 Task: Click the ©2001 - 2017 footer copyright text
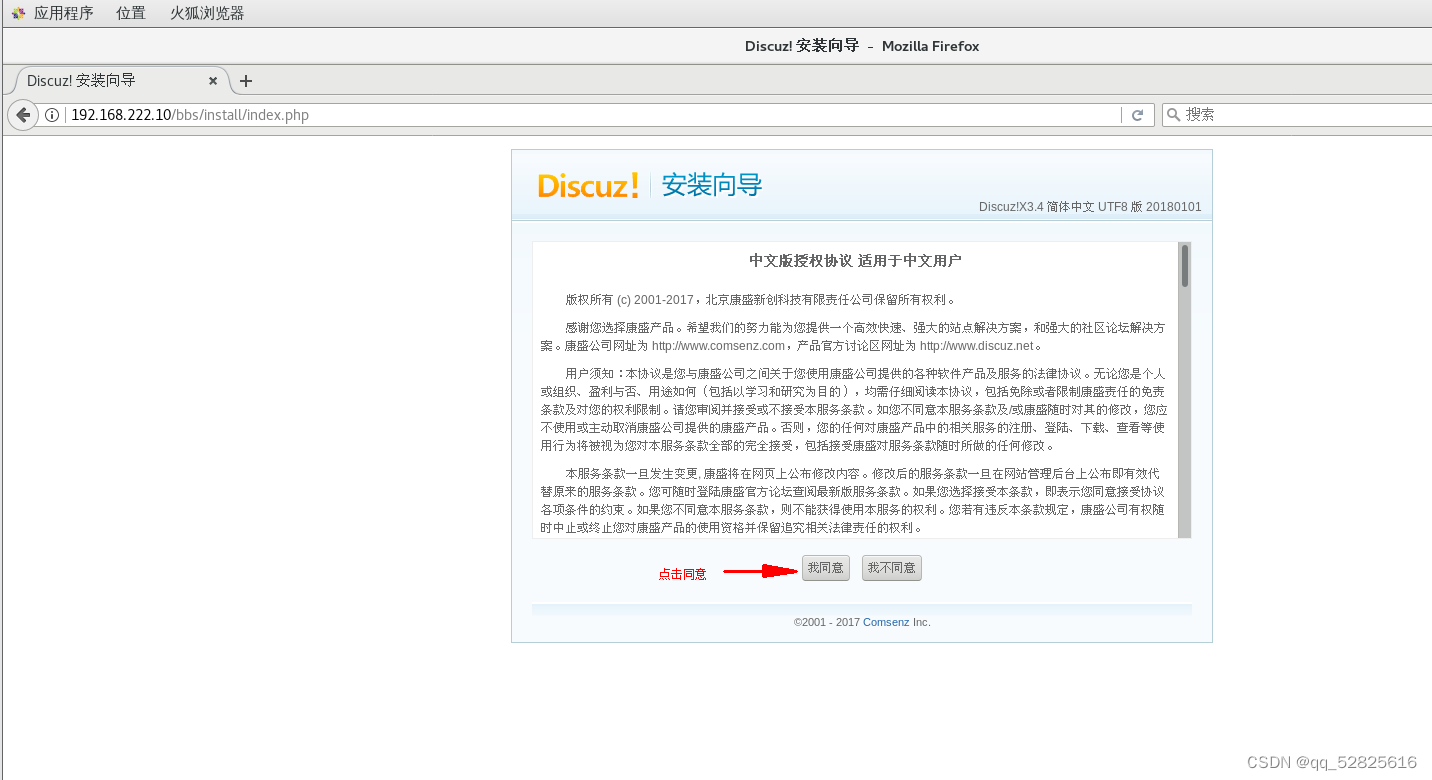pyautogui.click(x=827, y=622)
